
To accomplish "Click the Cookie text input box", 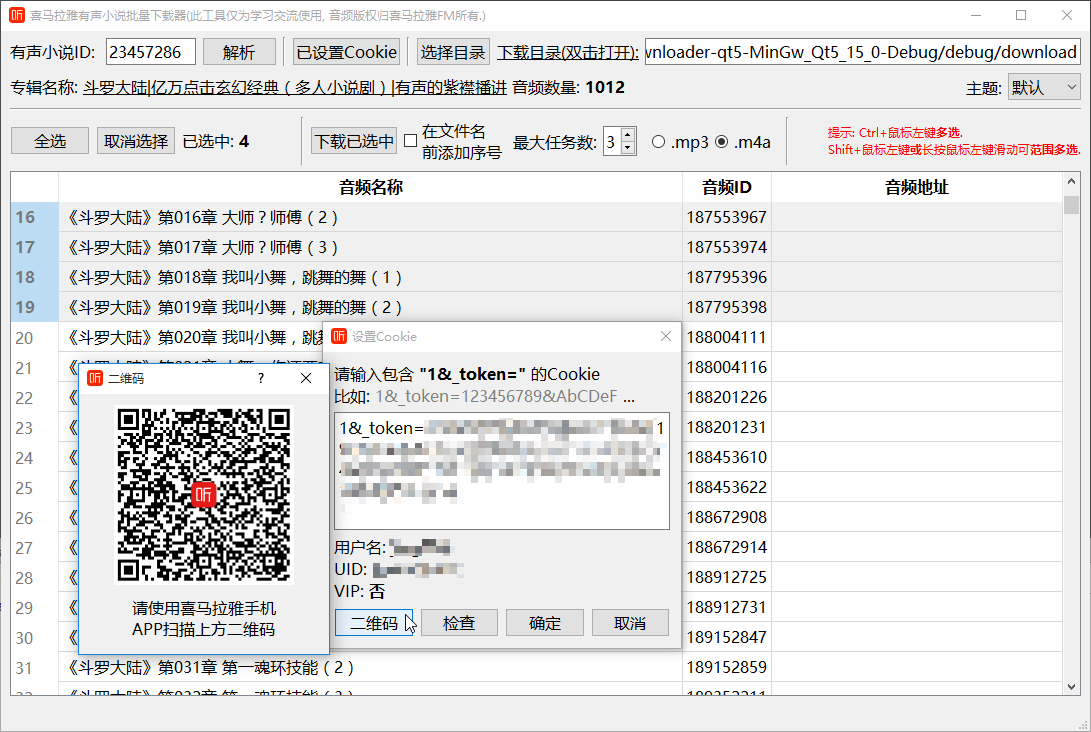I will (502, 471).
